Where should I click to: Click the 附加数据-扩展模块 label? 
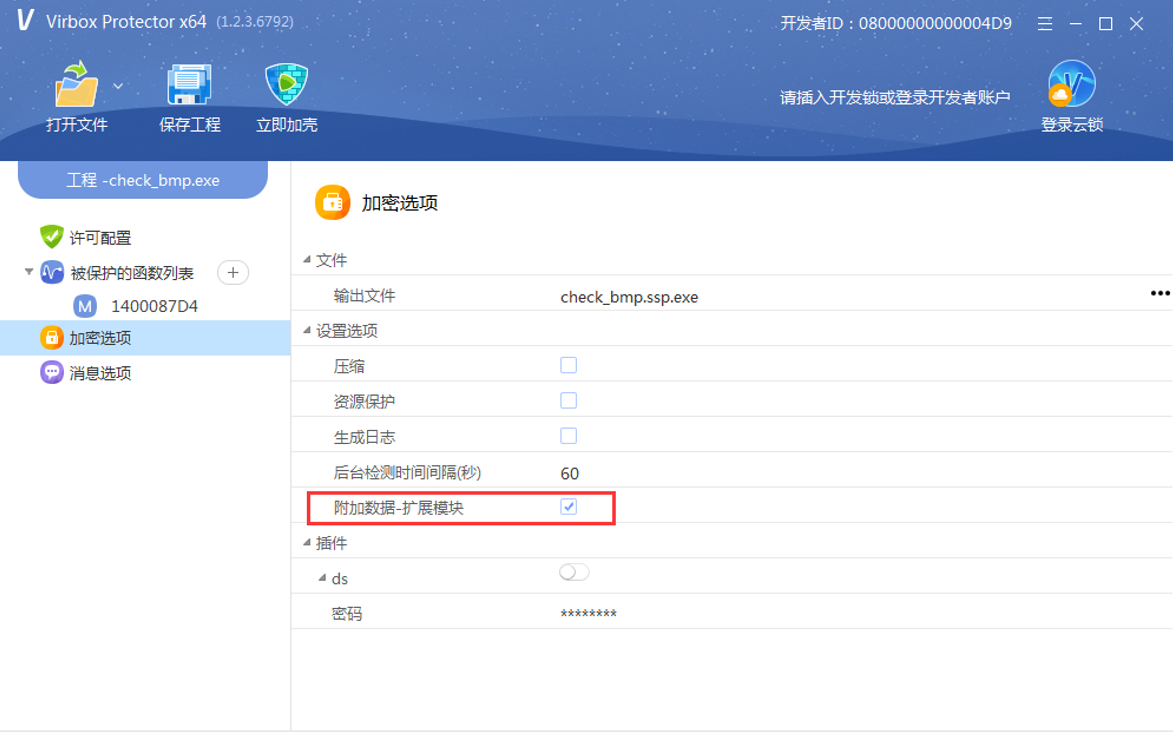(399, 508)
